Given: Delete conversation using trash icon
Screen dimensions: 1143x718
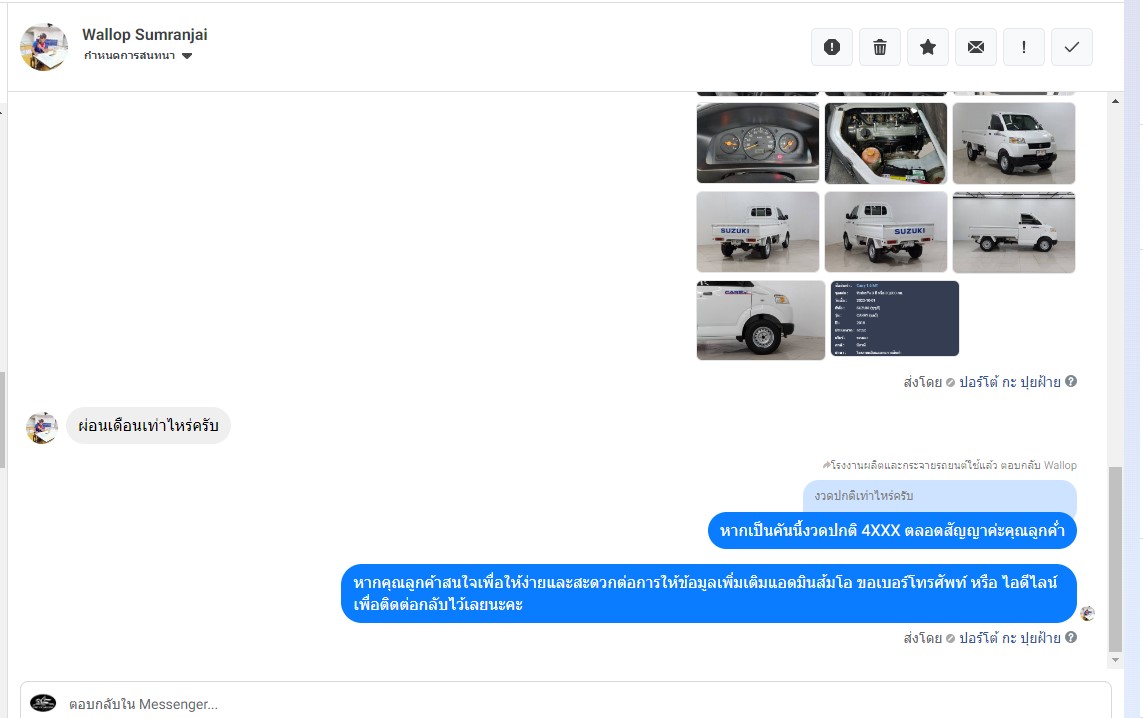Looking at the screenshot, I should 880,47.
